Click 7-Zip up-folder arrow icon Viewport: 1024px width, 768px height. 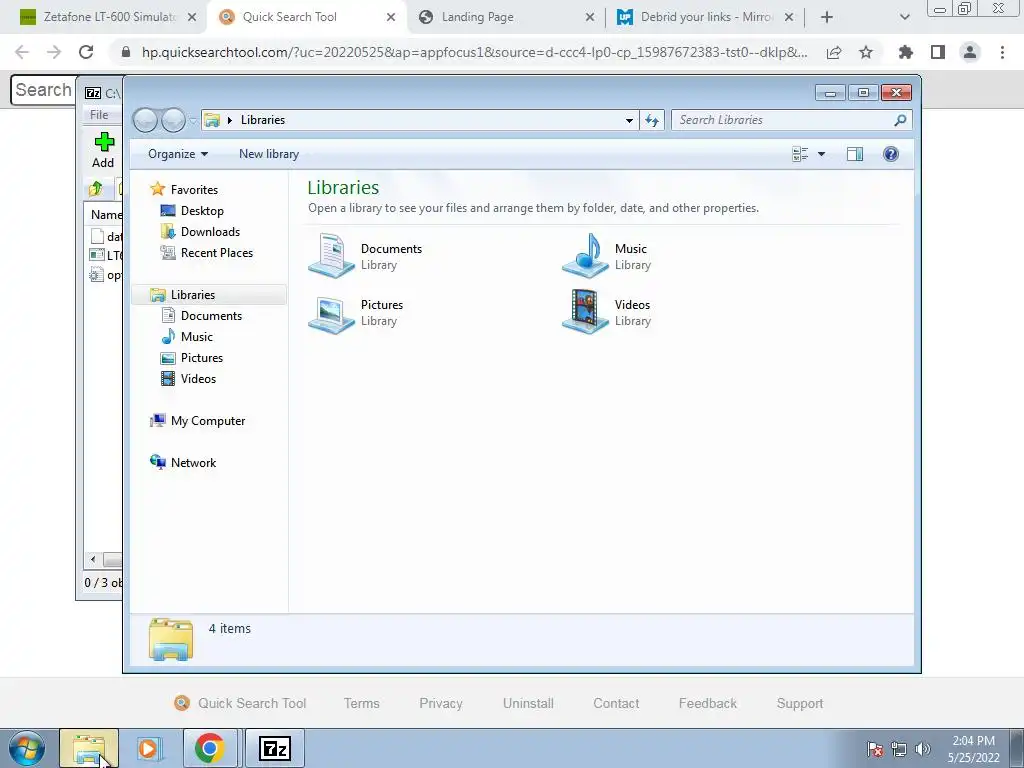95,189
